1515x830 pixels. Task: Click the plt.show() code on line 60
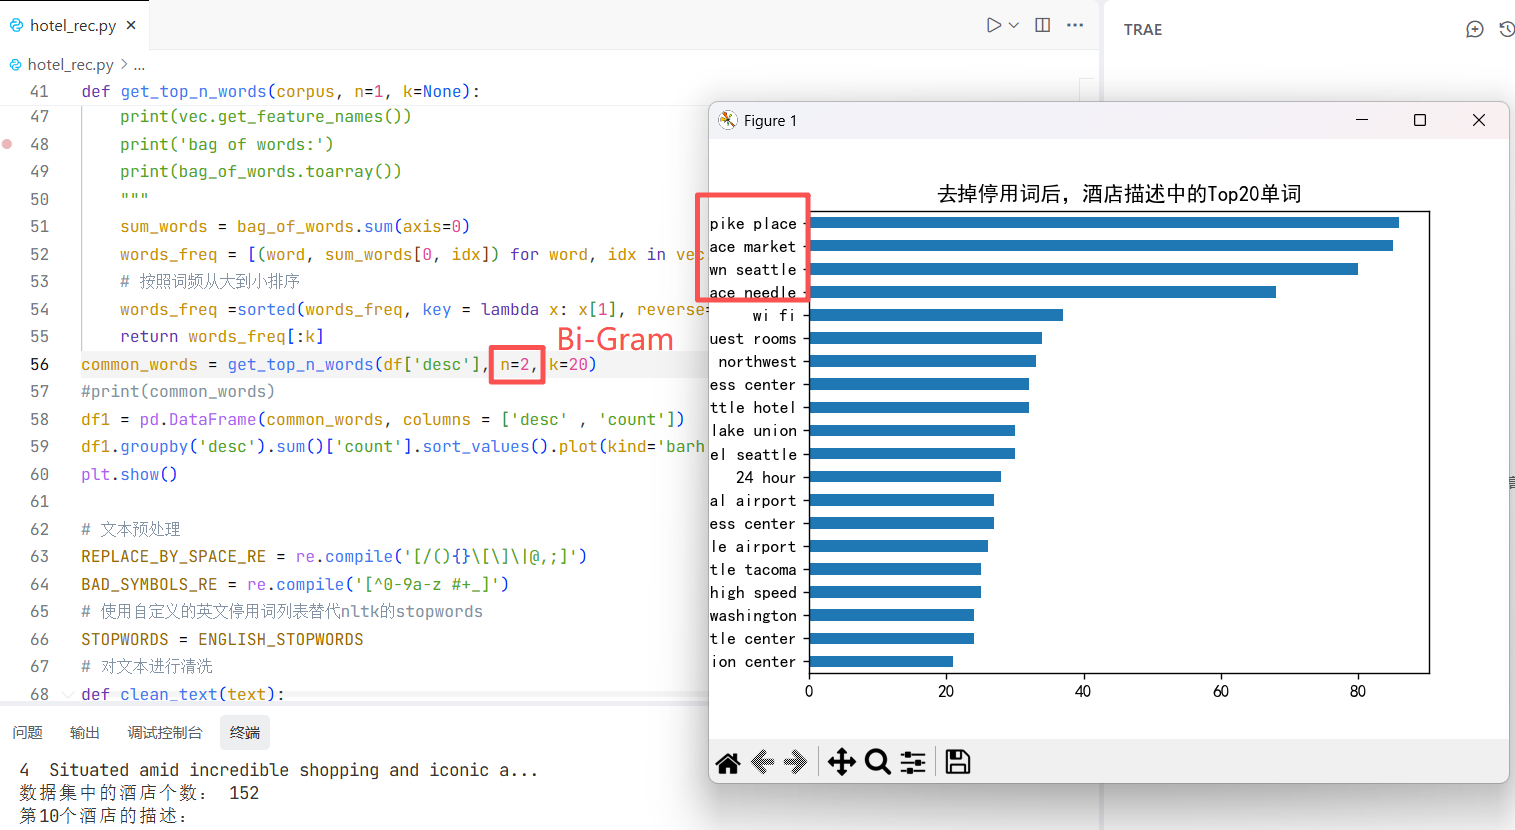129,474
